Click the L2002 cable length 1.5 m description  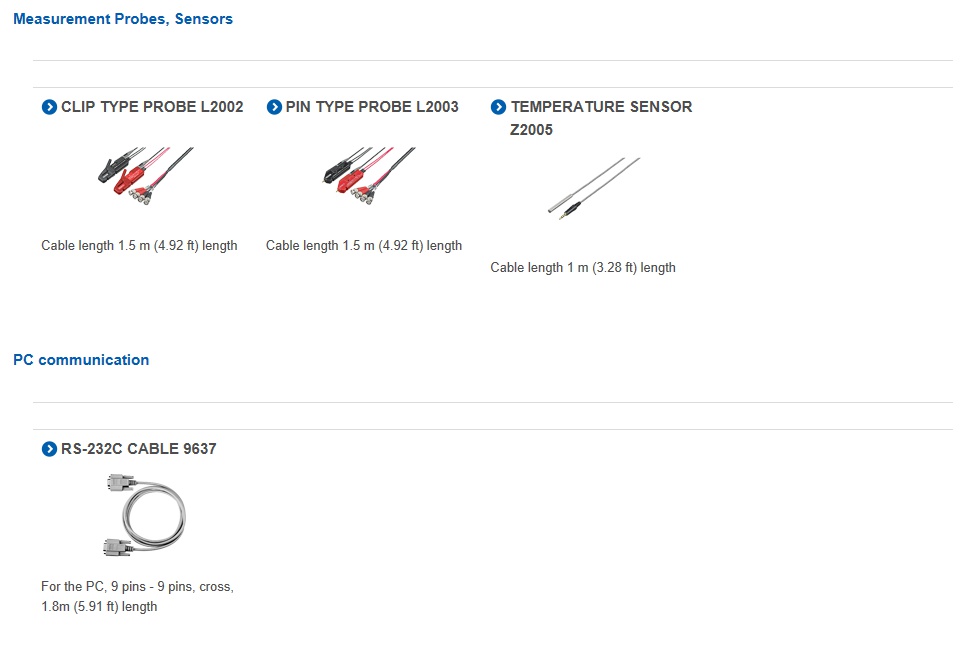click(139, 246)
